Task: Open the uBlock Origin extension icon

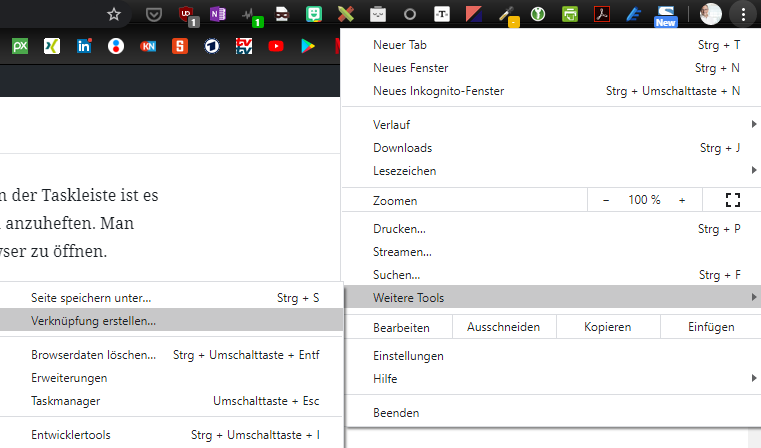Action: click(x=187, y=15)
